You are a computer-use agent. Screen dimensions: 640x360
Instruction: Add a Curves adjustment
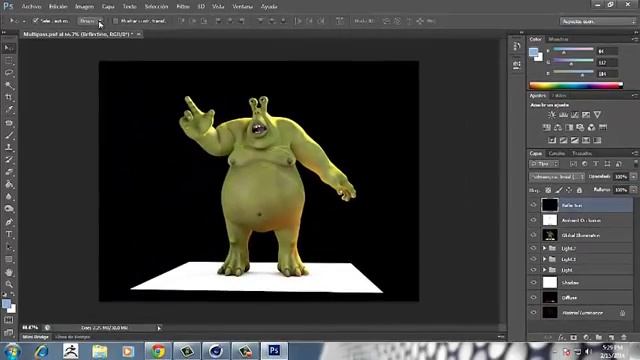pos(575,115)
